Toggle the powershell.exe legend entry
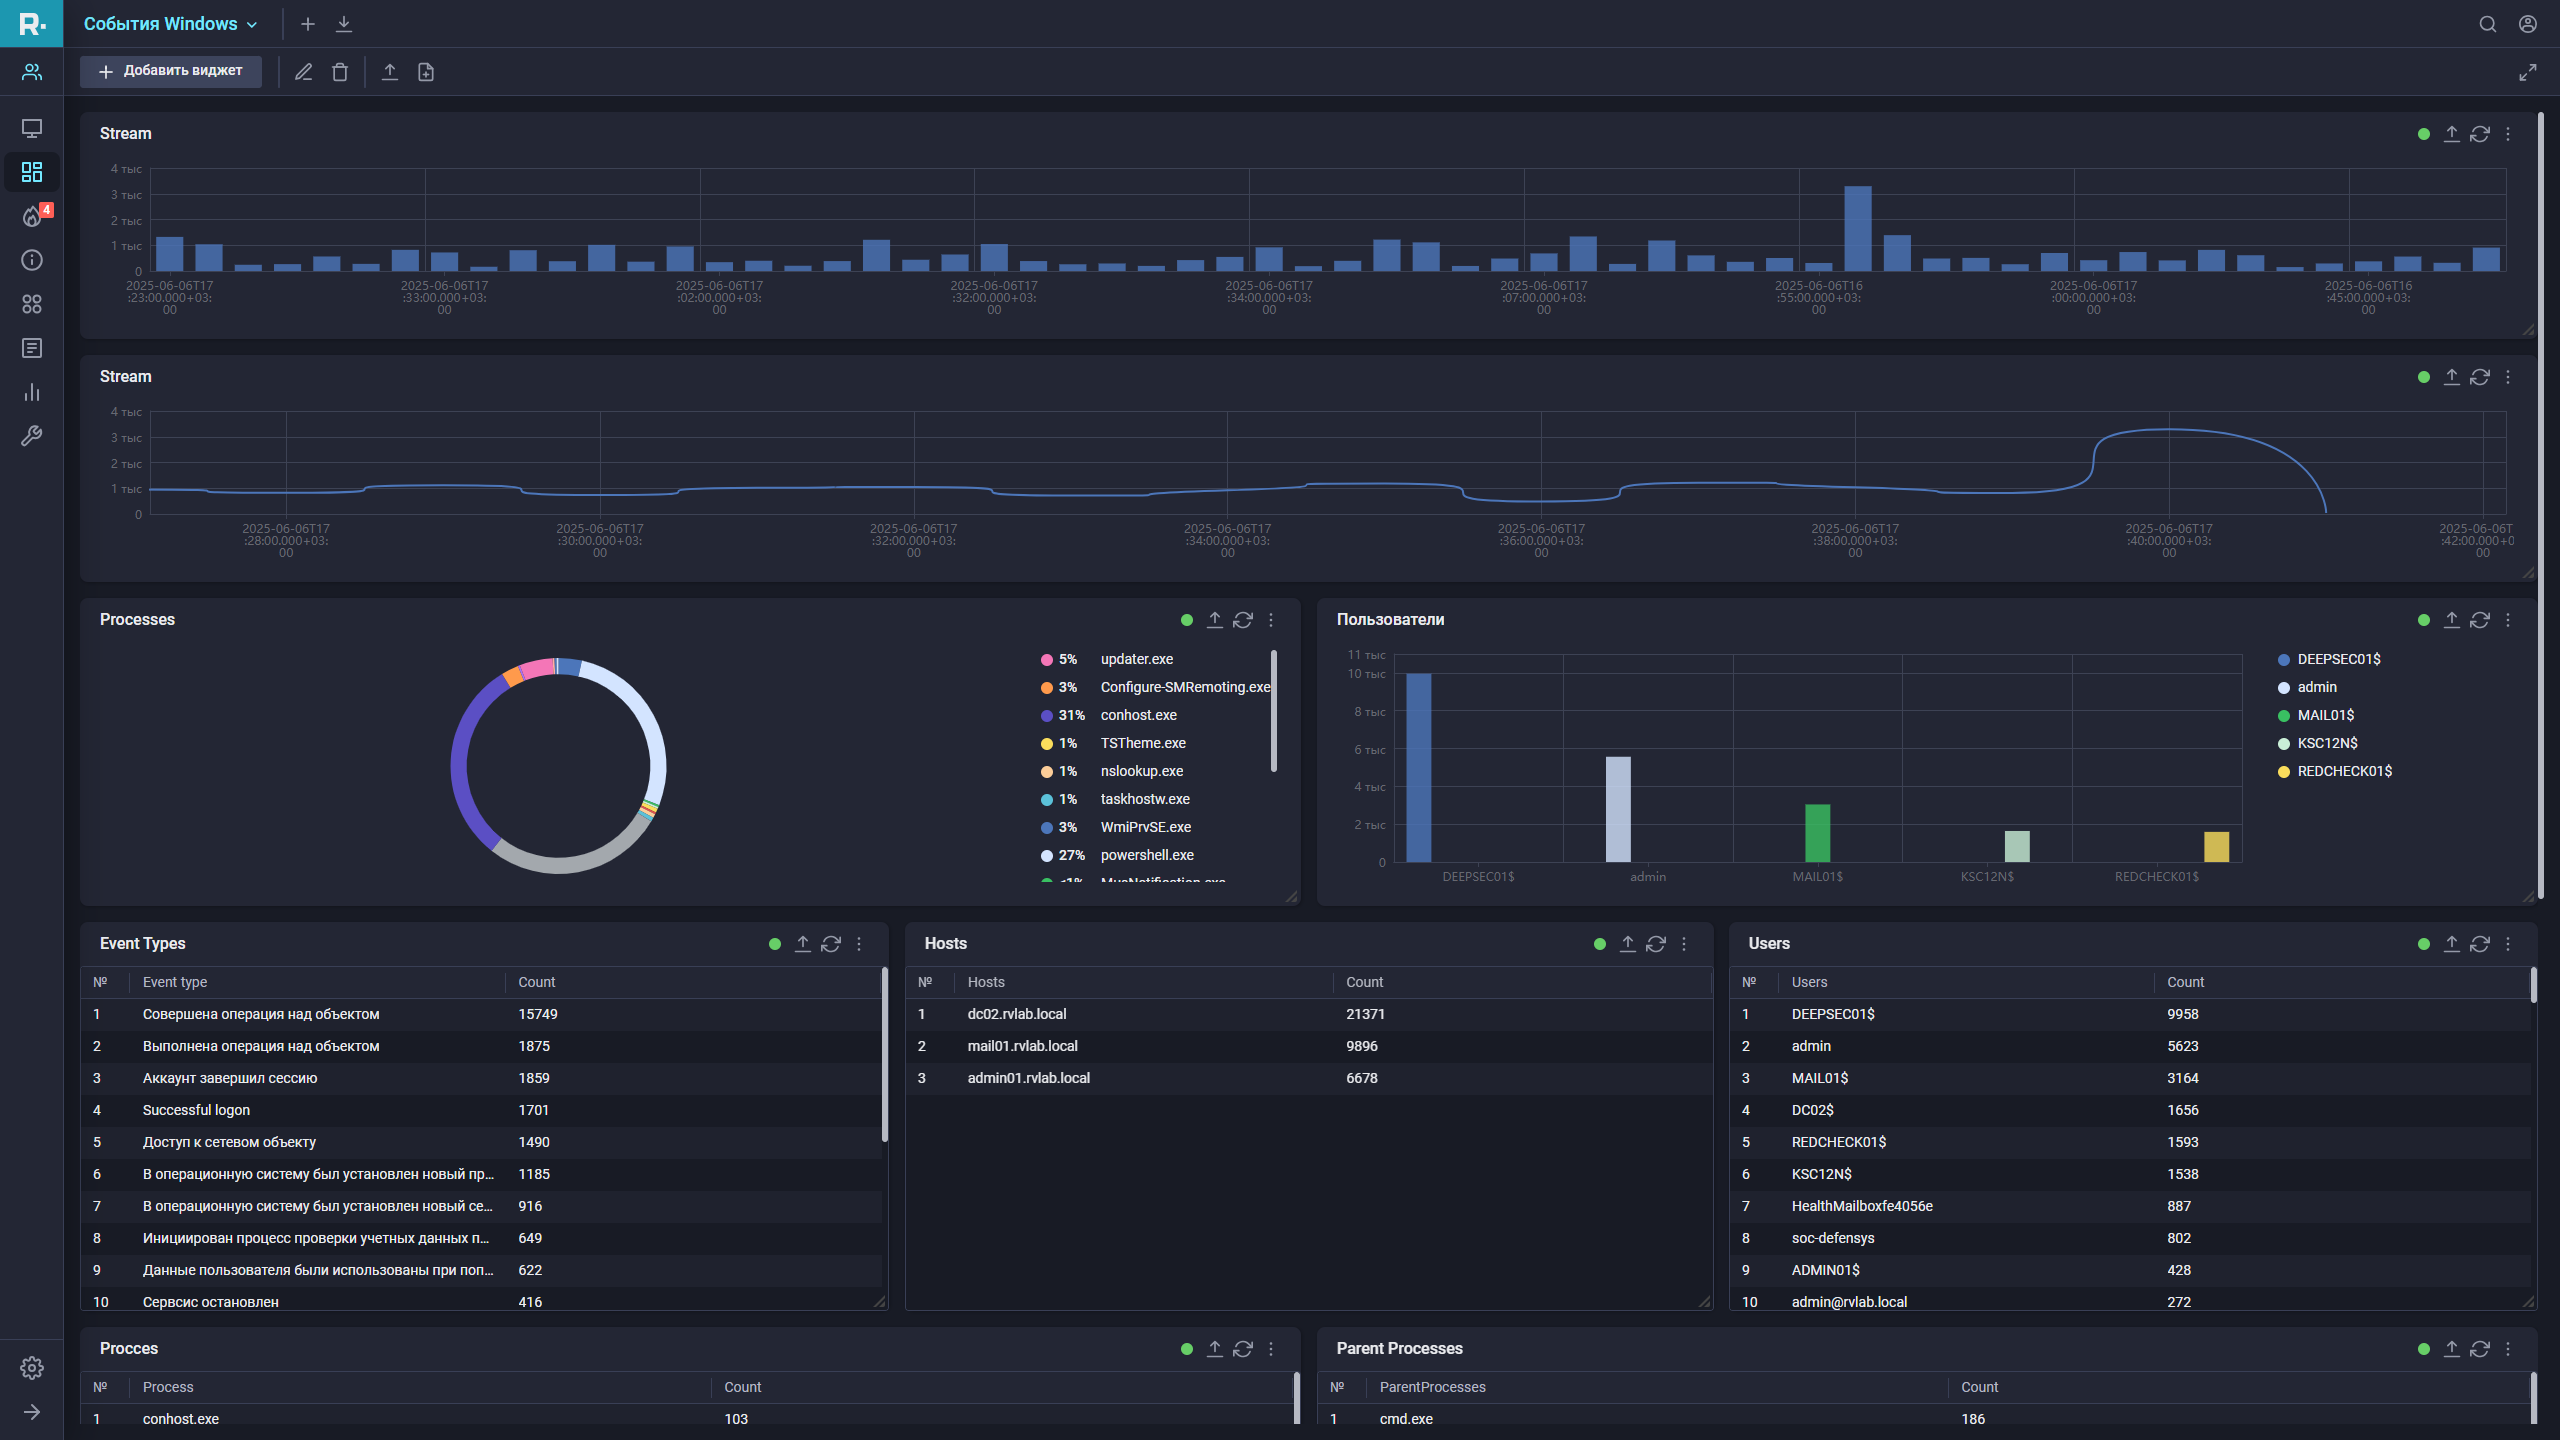The width and height of the screenshot is (2560, 1440). (x=1146, y=855)
